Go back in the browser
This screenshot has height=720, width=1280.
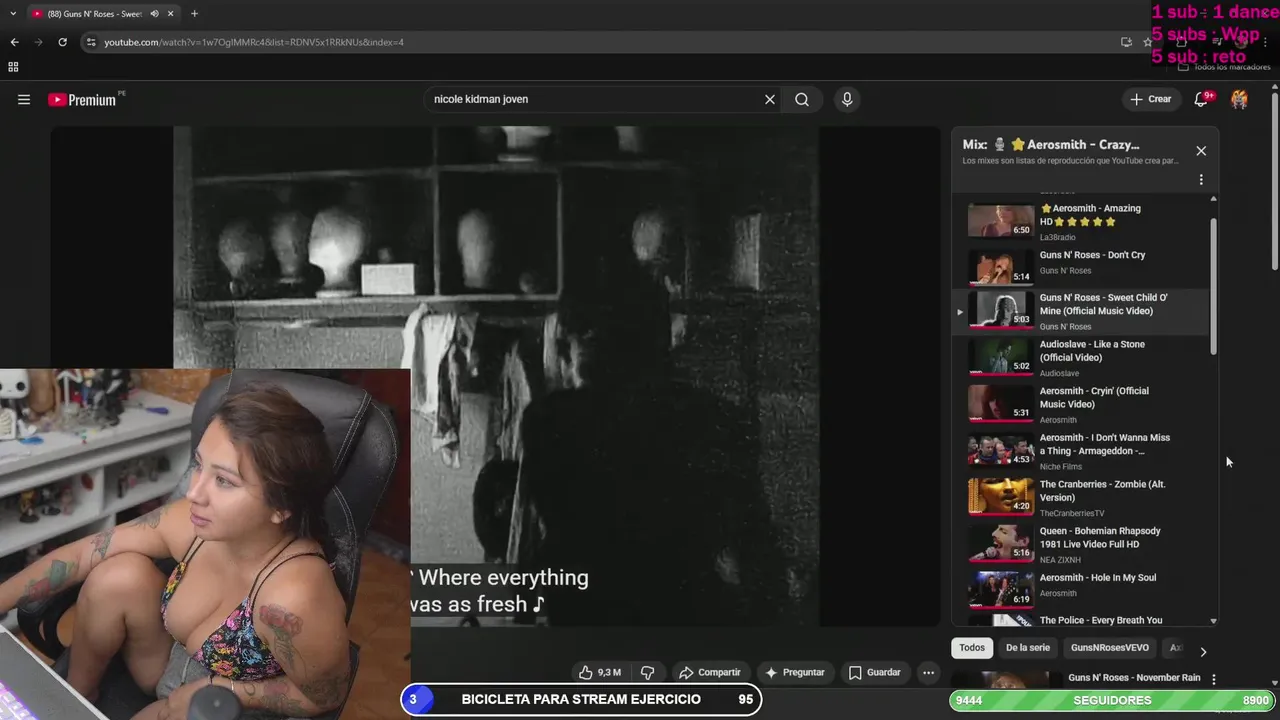14,42
